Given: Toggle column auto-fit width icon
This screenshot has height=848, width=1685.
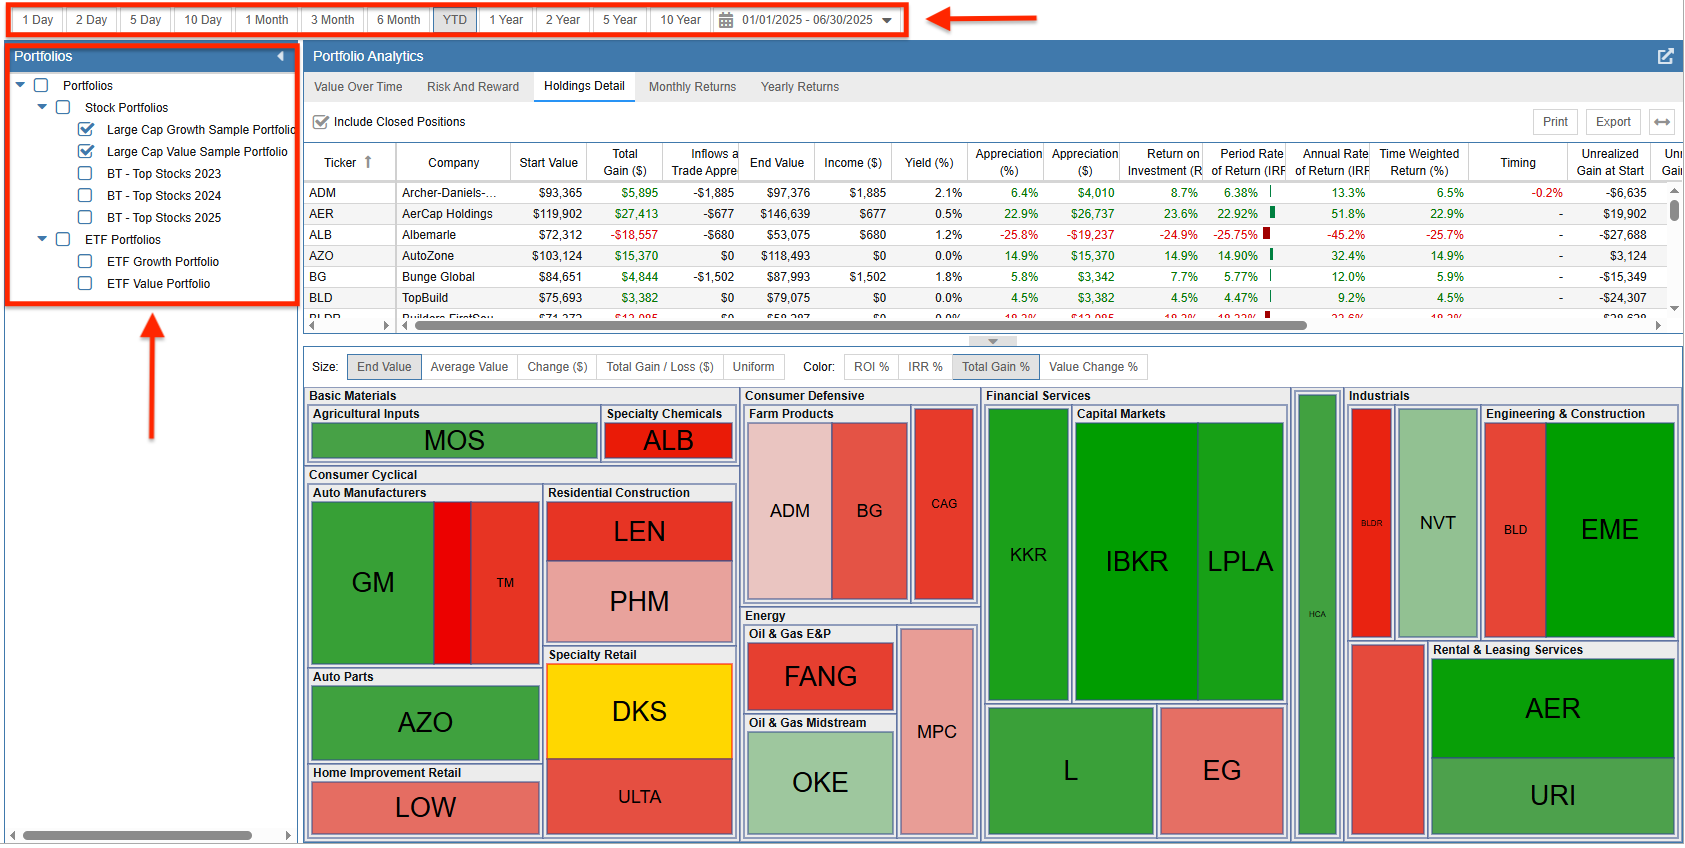Looking at the screenshot, I should click(x=1662, y=122).
